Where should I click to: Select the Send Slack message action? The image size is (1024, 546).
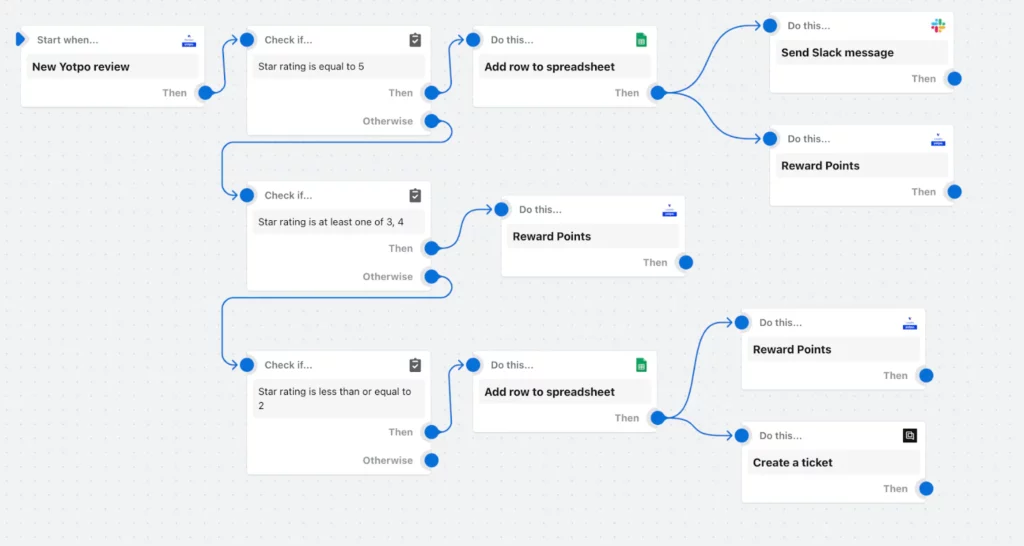pos(838,53)
